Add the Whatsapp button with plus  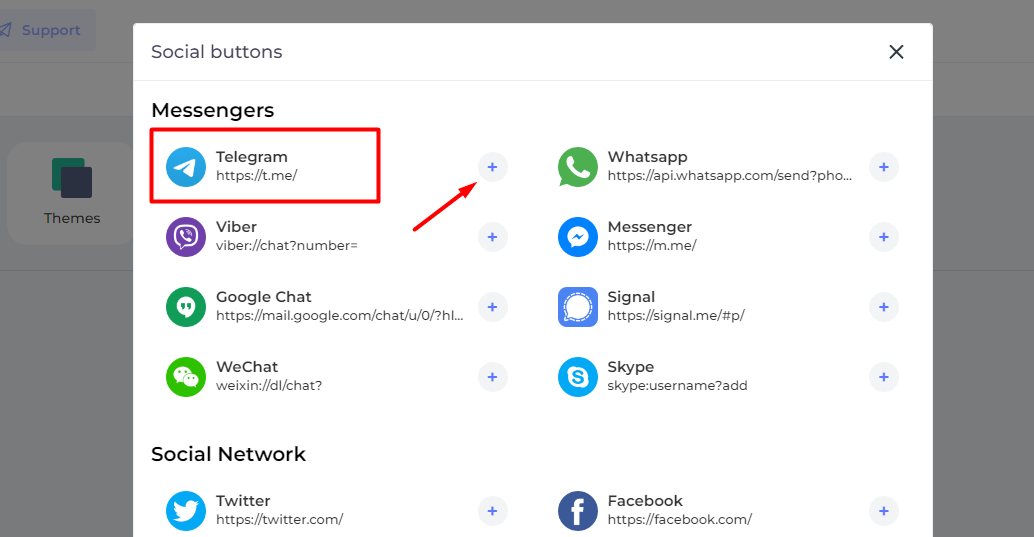[x=884, y=167]
